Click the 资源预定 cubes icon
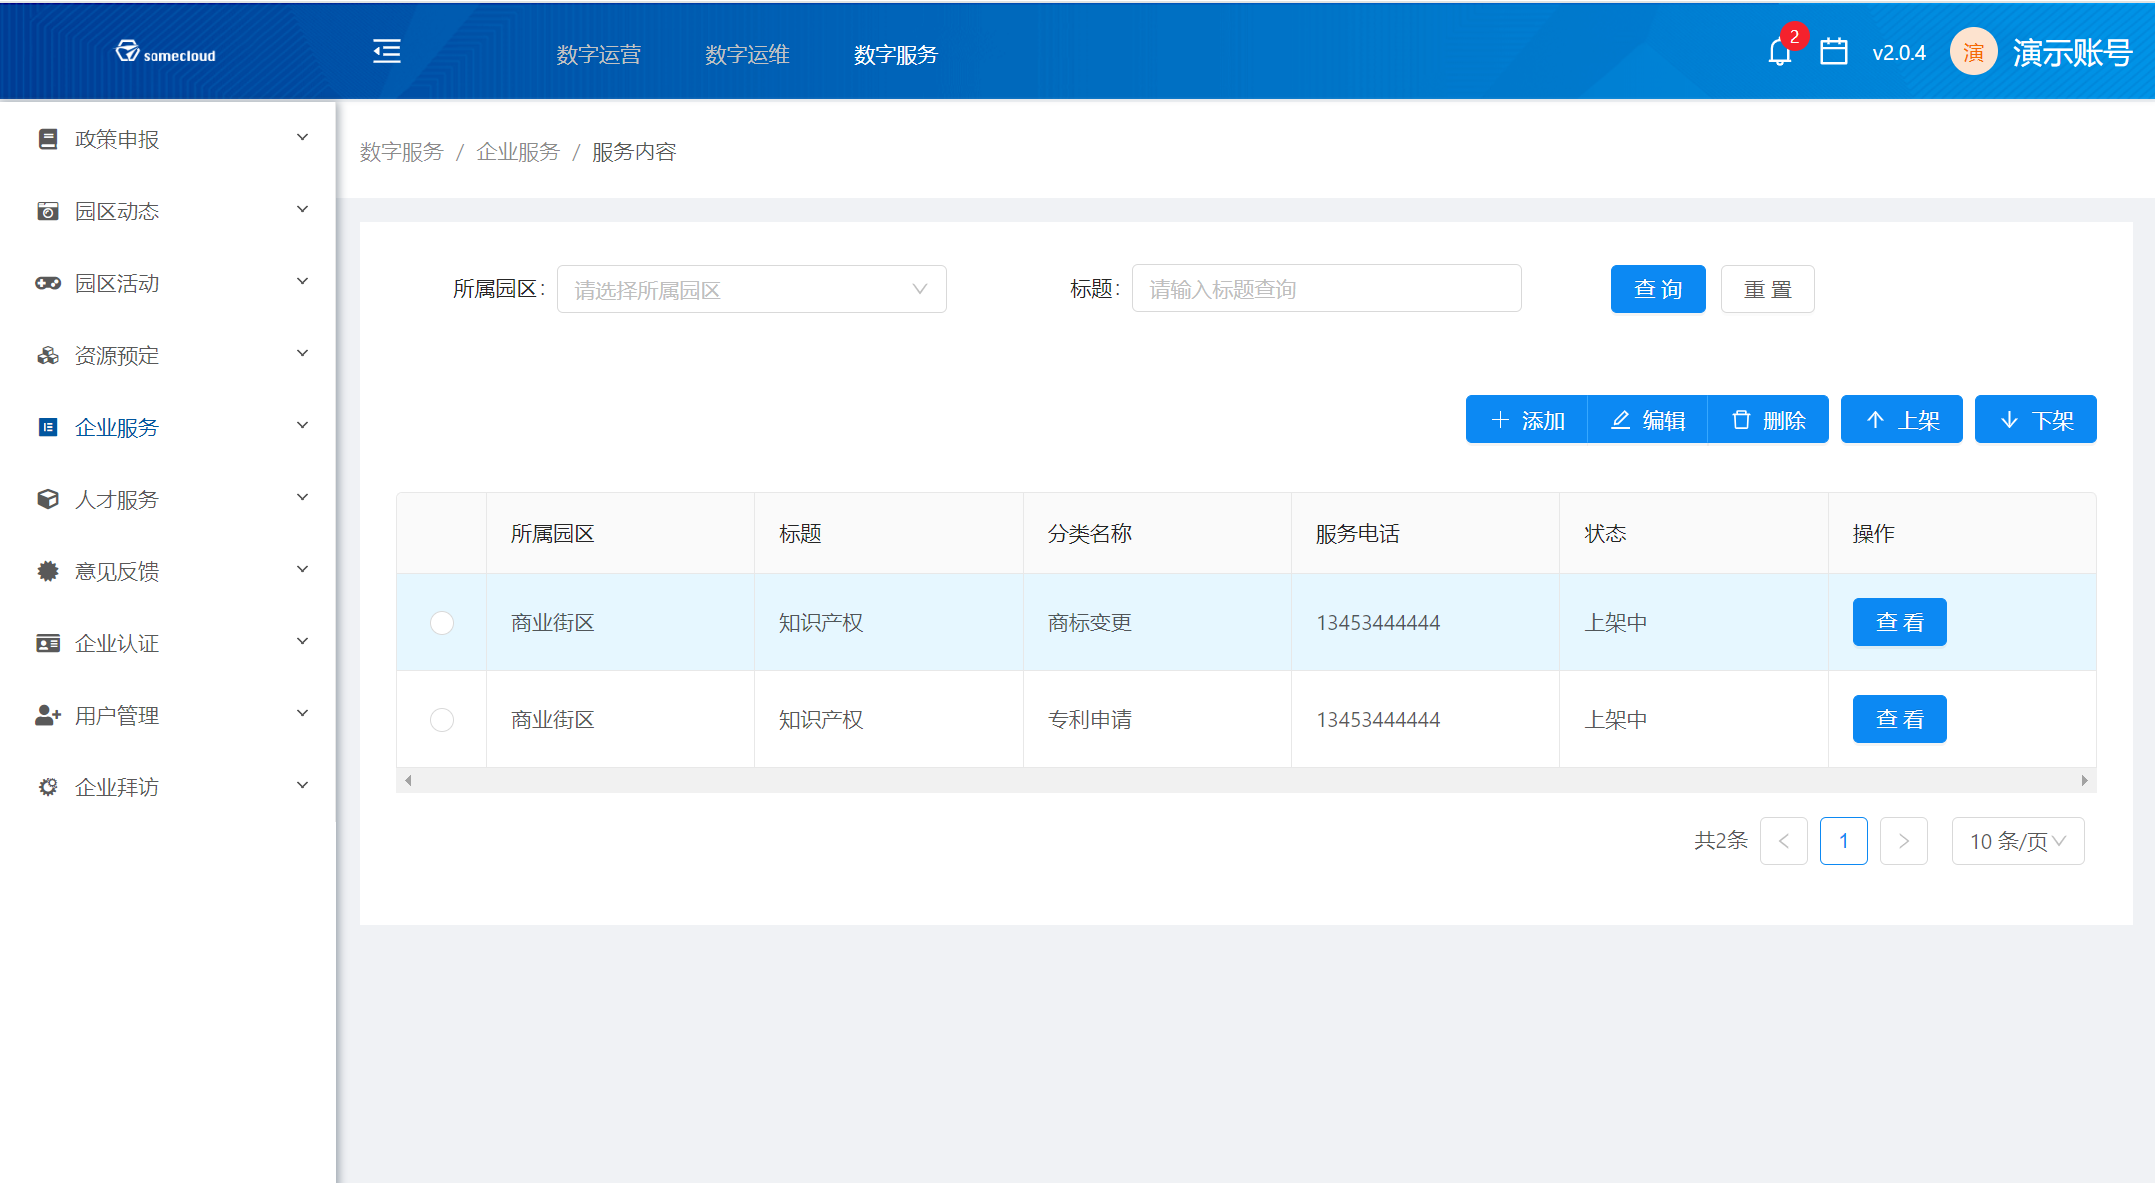This screenshot has height=1183, width=2155. point(47,355)
